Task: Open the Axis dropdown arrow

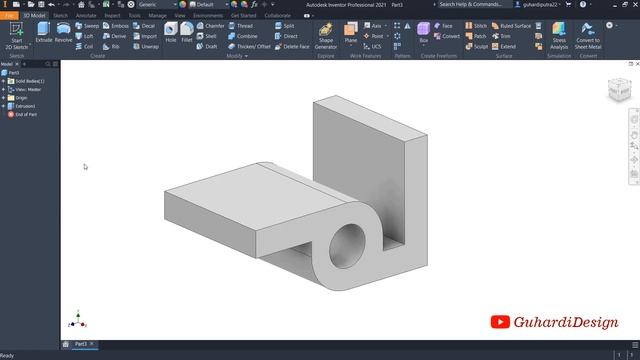Action: click(x=386, y=26)
